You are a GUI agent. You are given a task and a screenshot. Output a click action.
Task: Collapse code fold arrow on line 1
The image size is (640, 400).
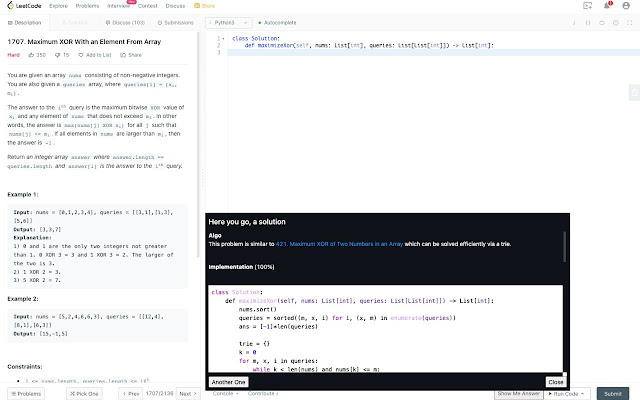223,38
